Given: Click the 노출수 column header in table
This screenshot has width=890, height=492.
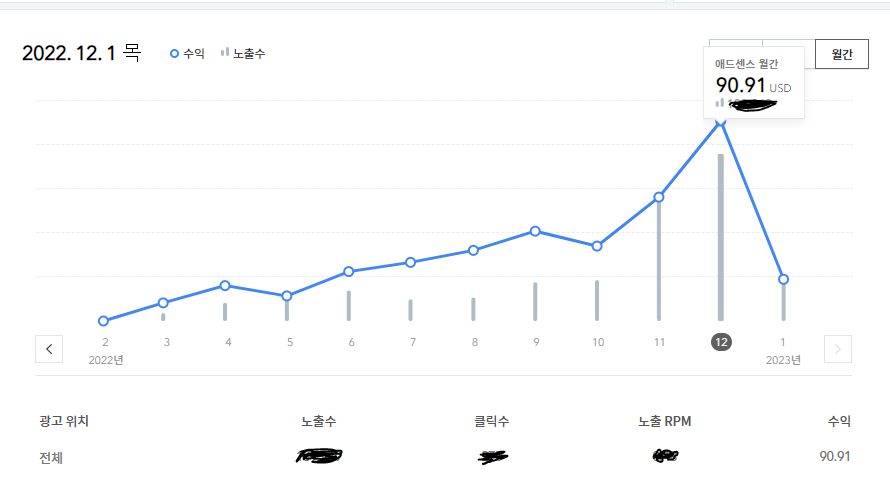Looking at the screenshot, I should coord(318,421).
